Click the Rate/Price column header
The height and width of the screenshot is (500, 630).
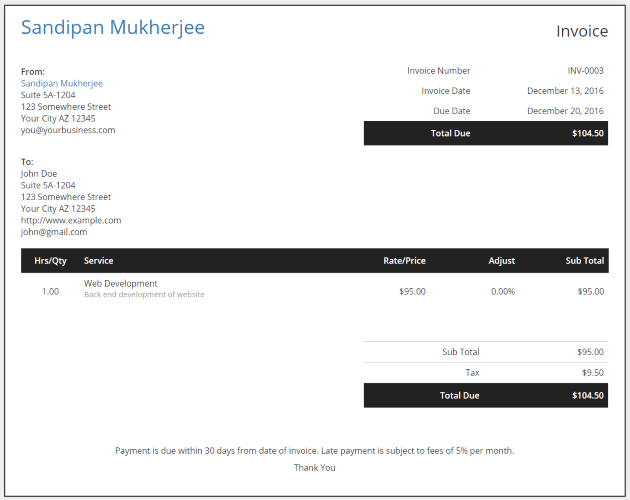click(x=404, y=261)
